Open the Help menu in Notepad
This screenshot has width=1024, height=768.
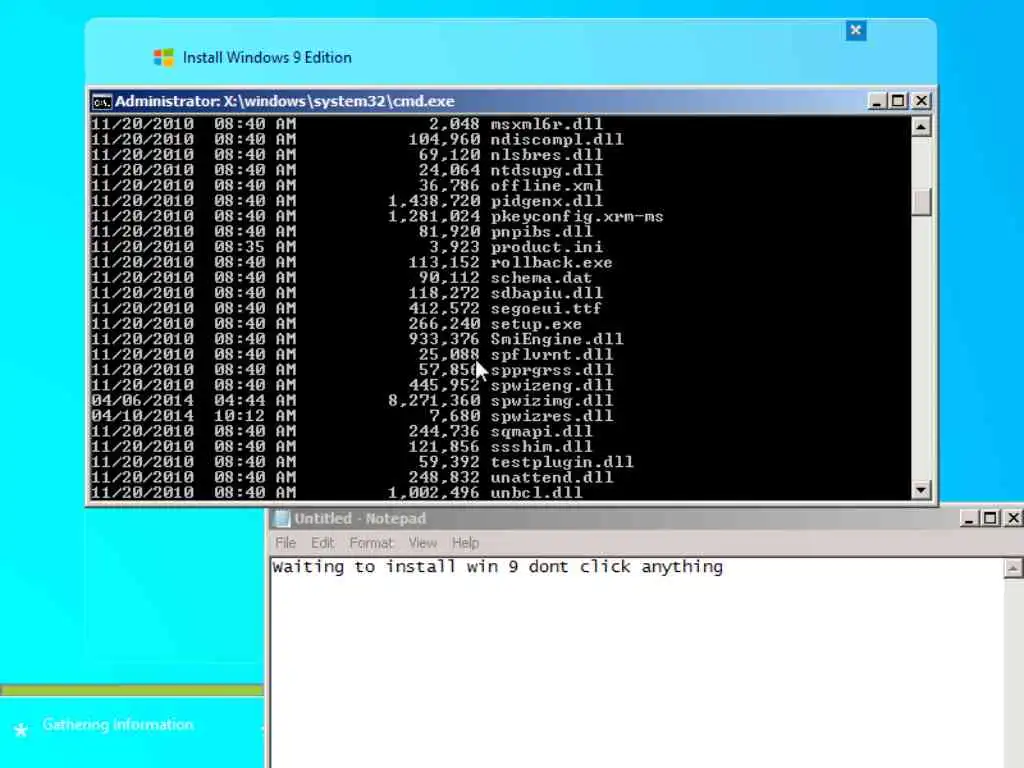[465, 543]
